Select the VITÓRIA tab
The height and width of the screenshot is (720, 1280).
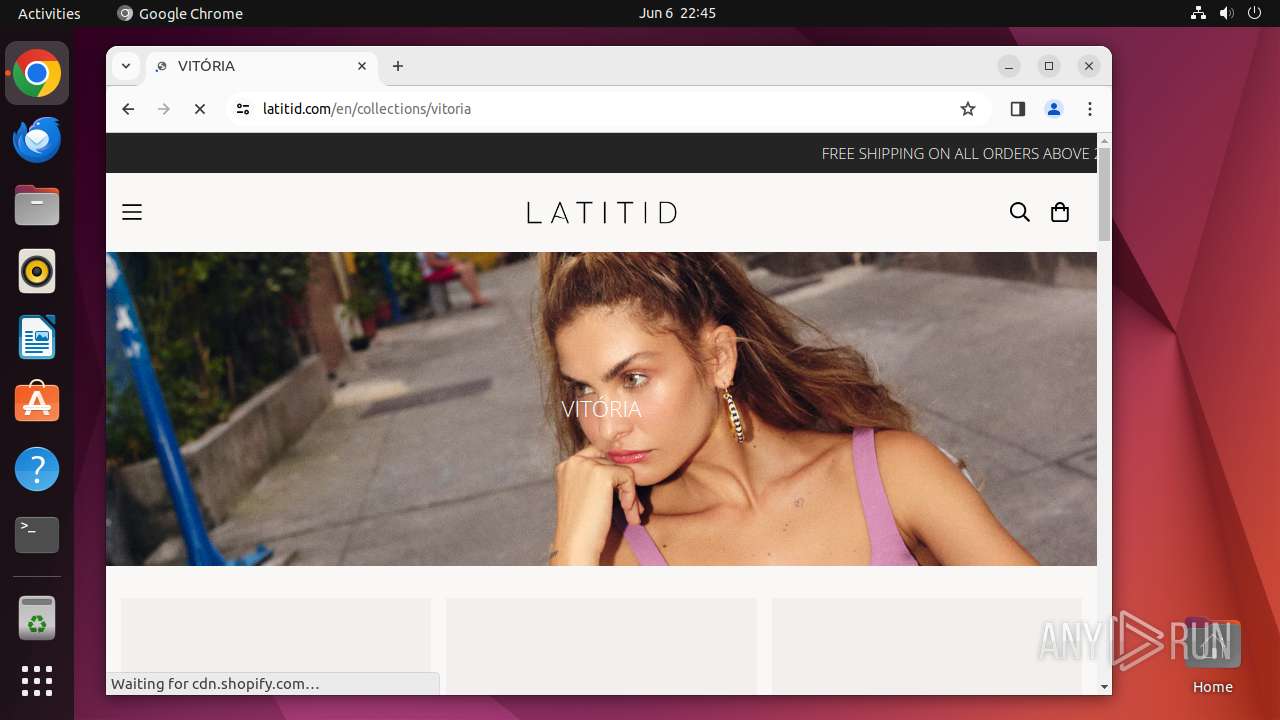coord(262,66)
